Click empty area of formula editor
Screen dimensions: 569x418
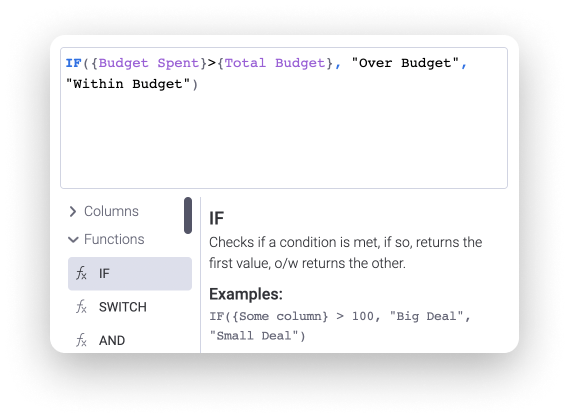click(284, 140)
